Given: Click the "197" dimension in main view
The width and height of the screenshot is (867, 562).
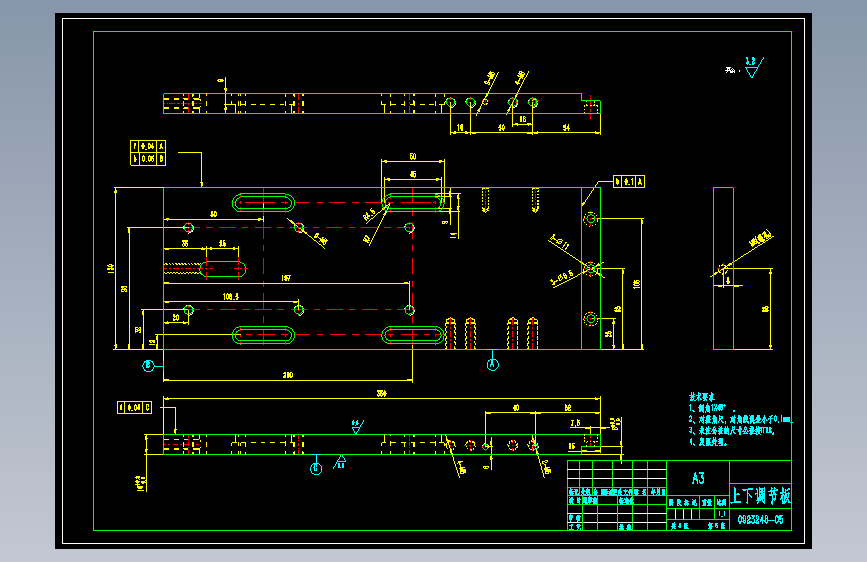Looking at the screenshot, I should click(x=286, y=278).
